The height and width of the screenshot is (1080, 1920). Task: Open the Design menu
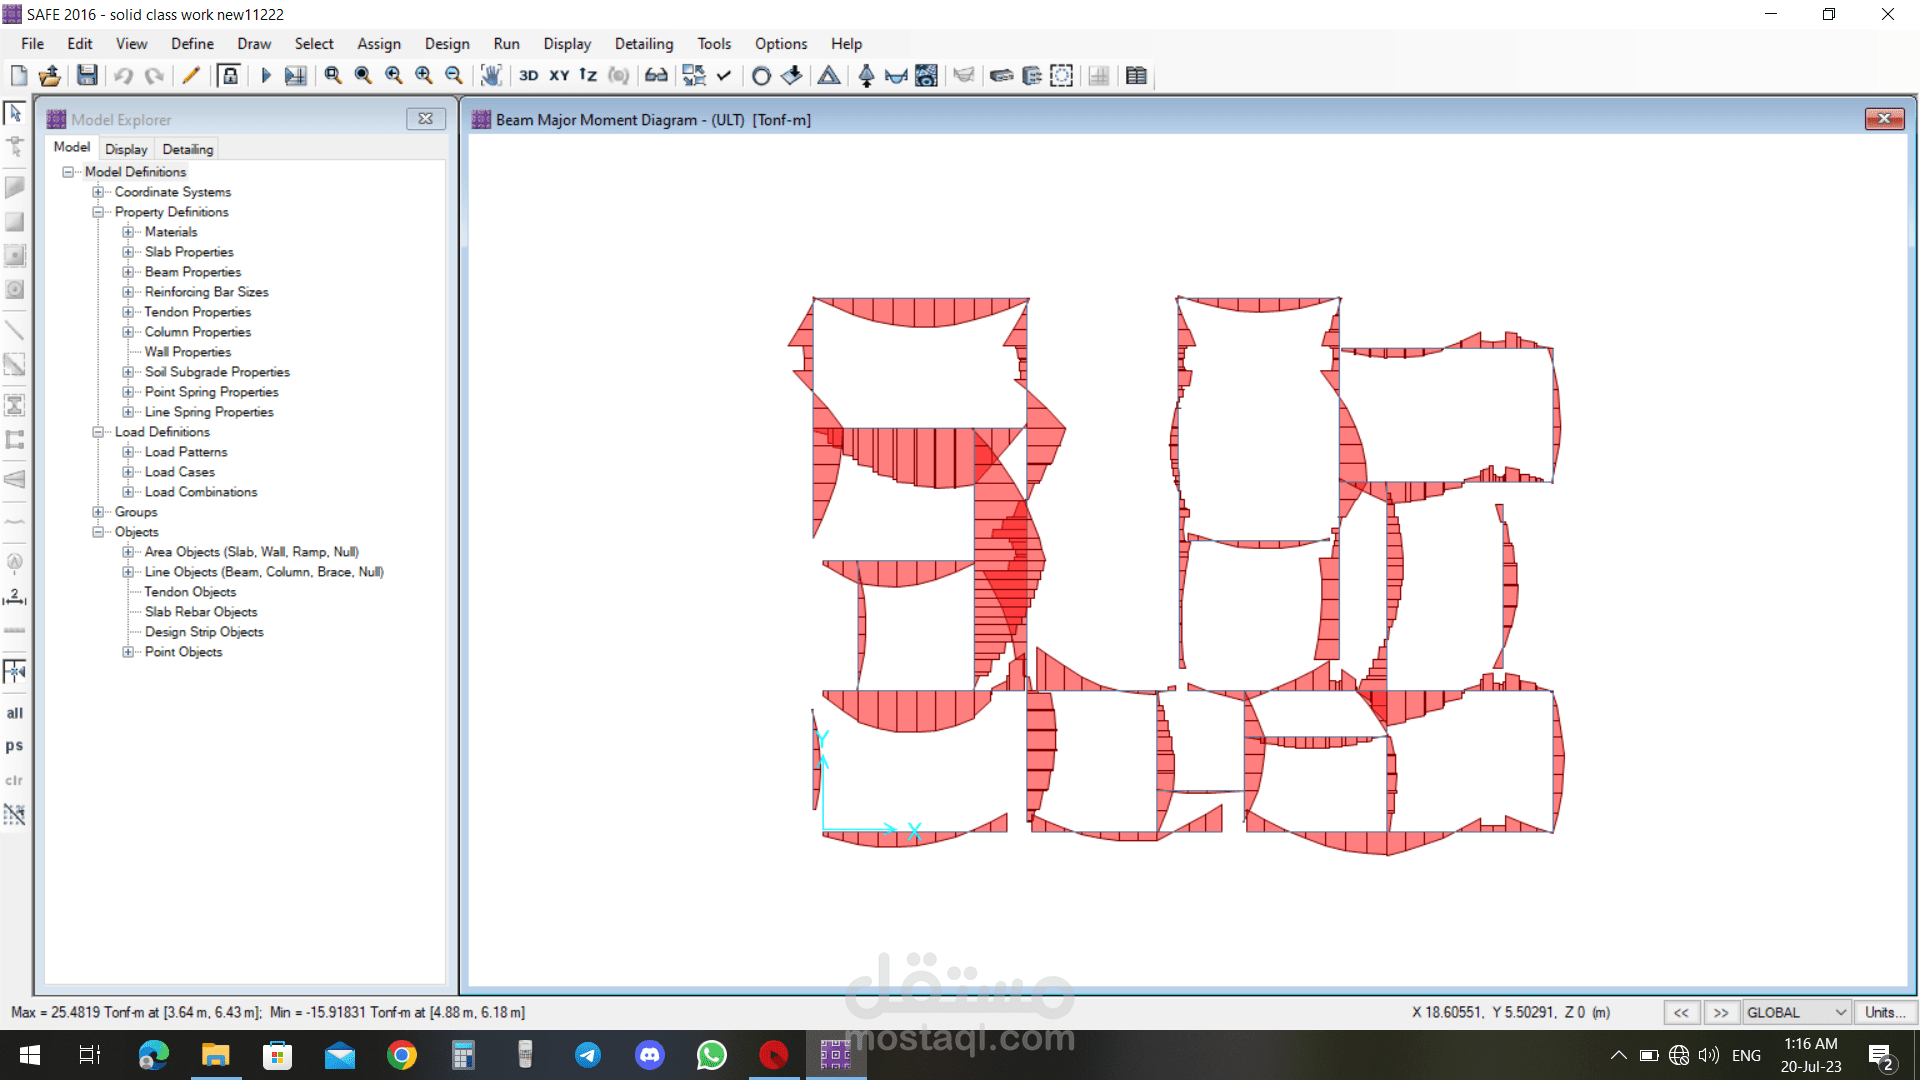pyautogui.click(x=447, y=44)
